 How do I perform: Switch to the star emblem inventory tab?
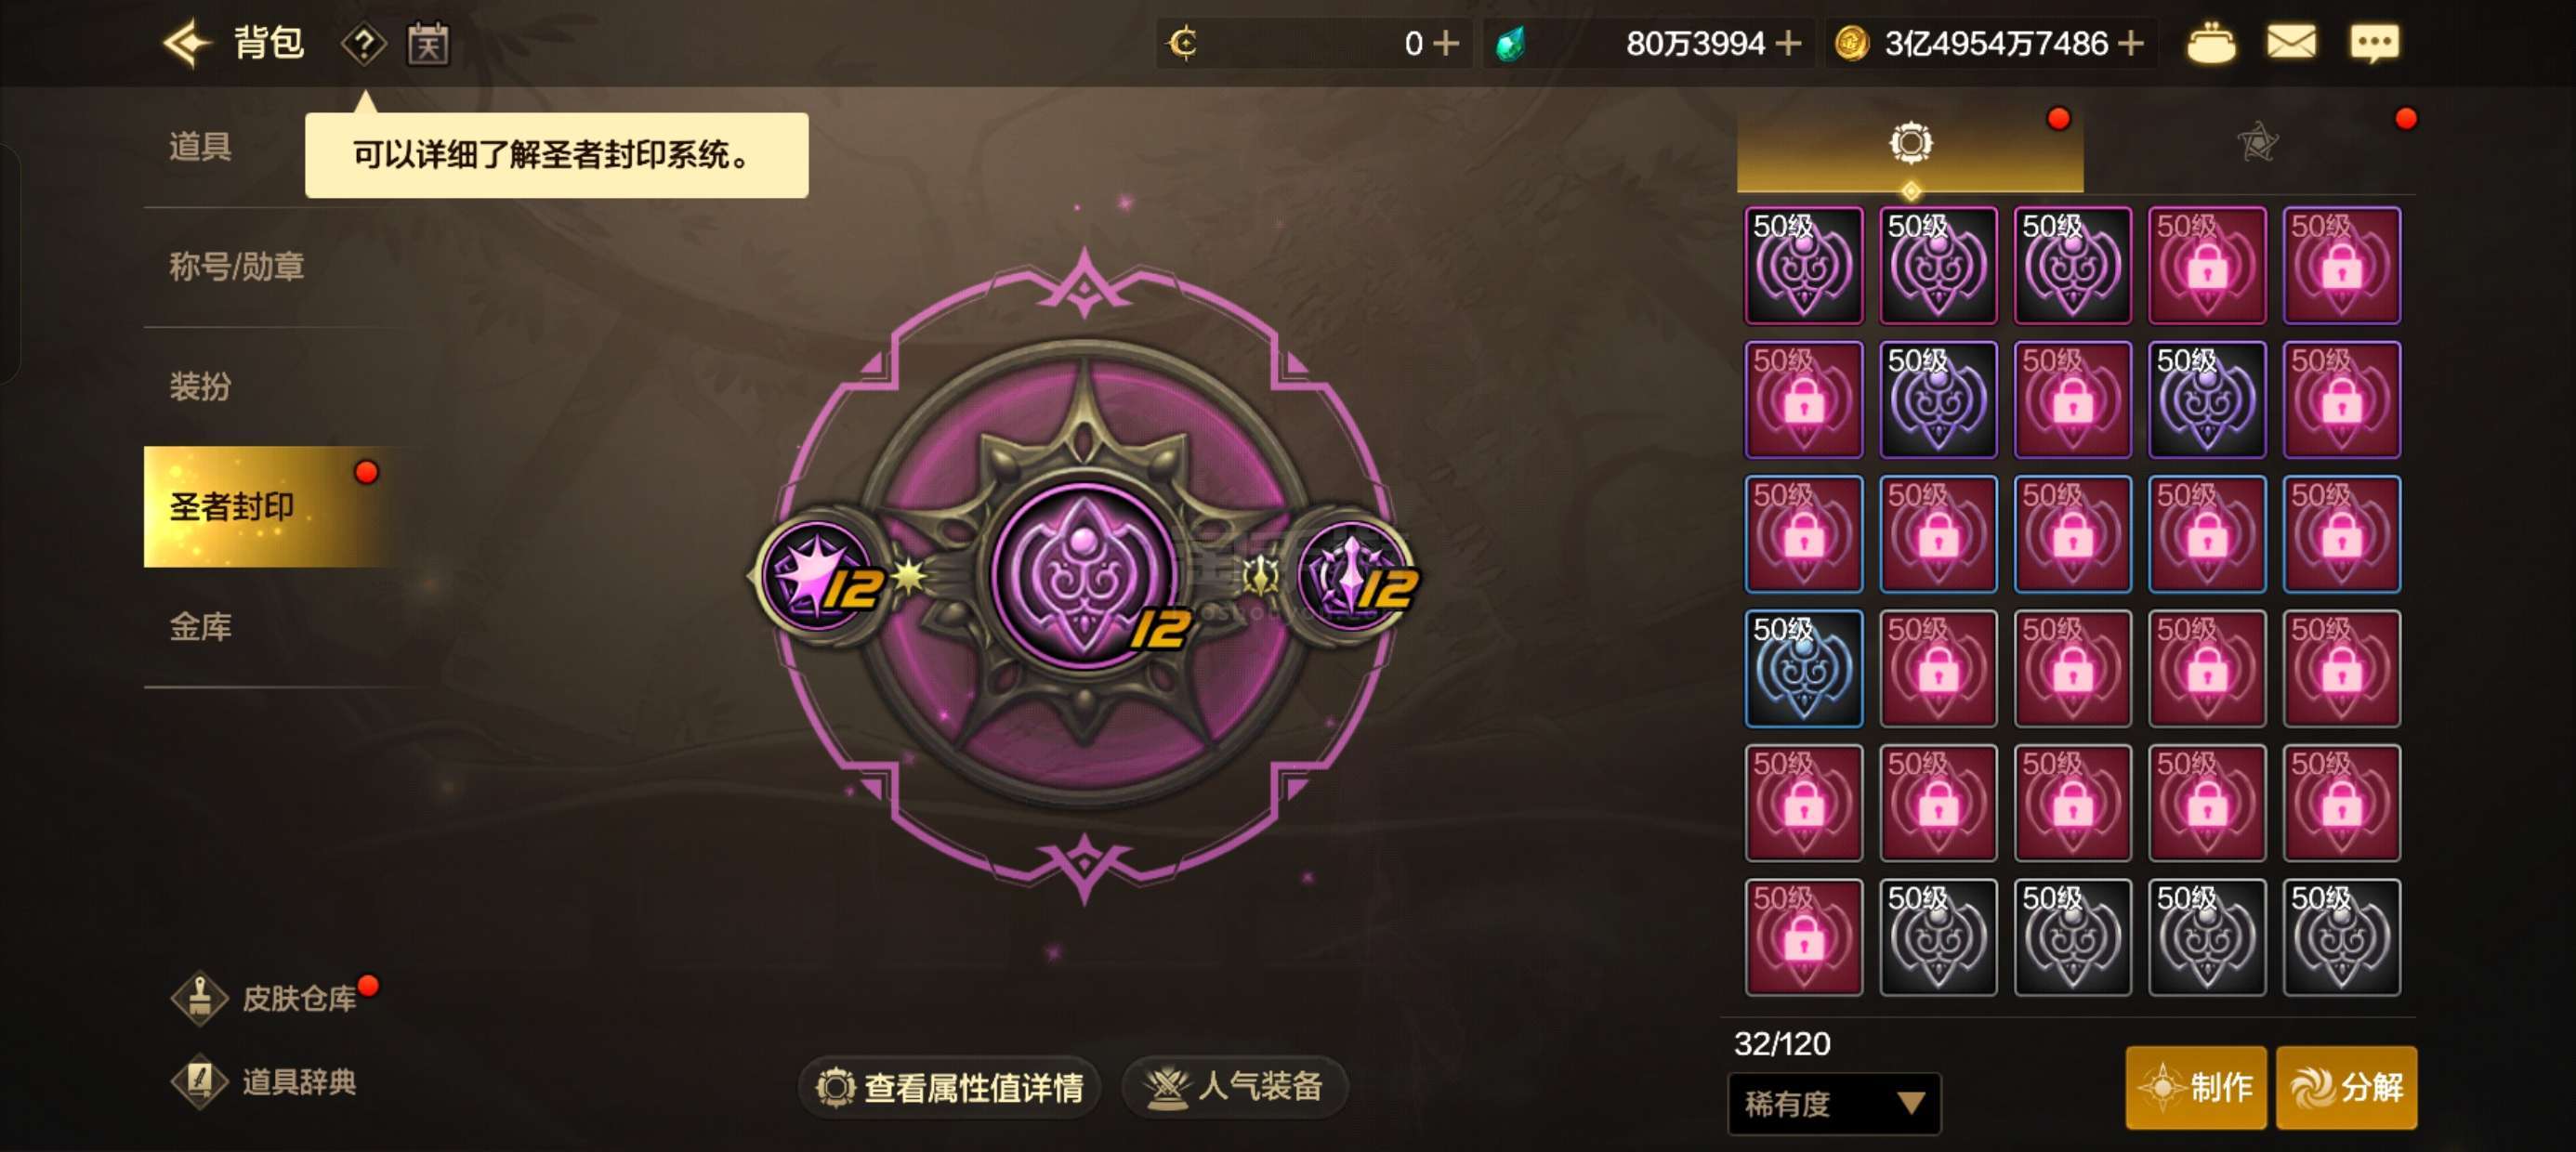pos(2257,143)
